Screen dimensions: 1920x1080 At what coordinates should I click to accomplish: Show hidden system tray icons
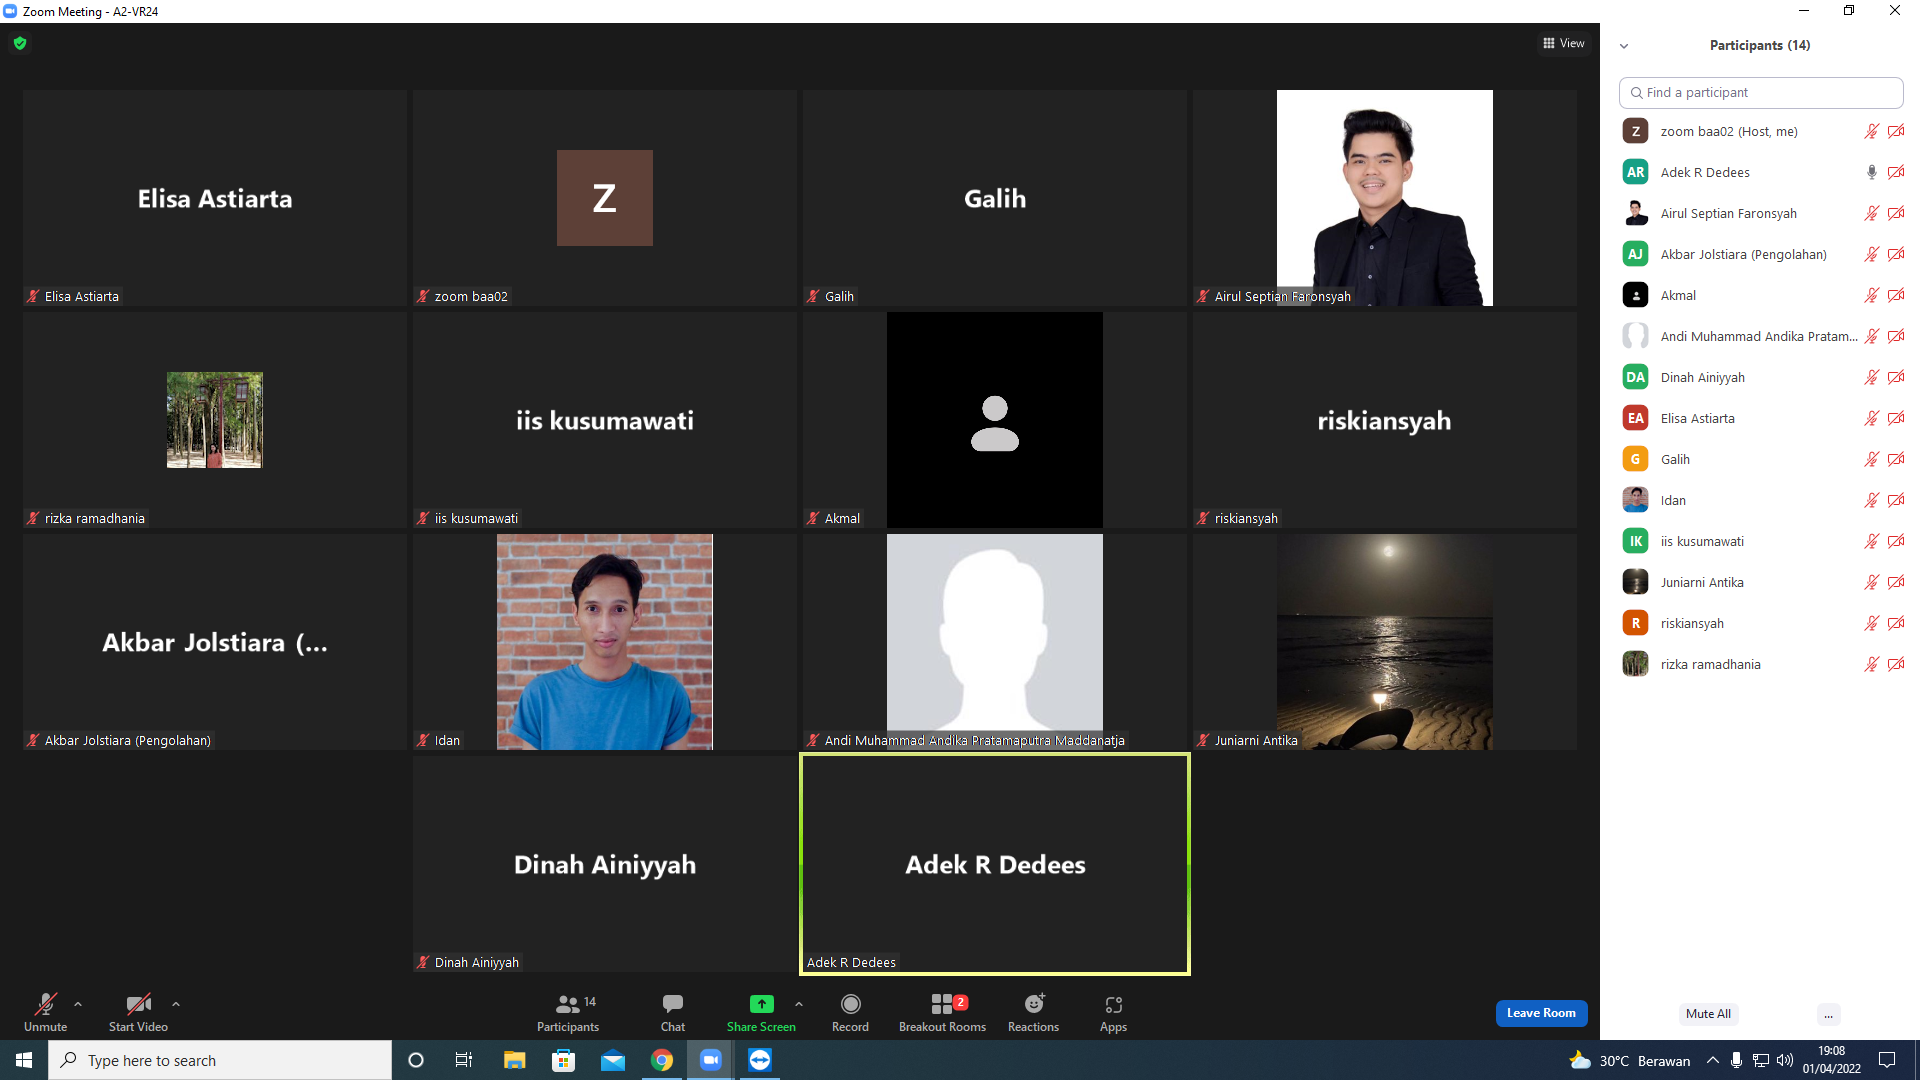(1713, 1060)
